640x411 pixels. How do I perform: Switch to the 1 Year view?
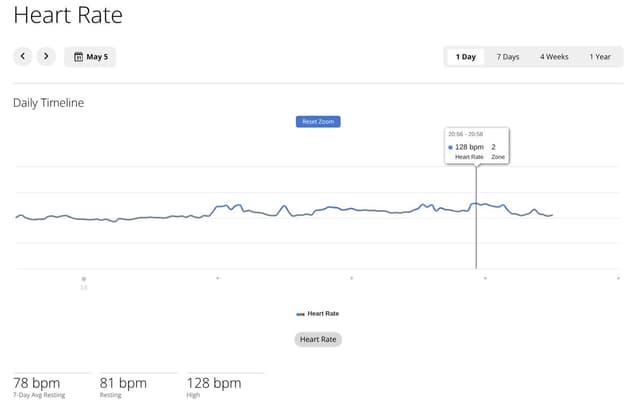(x=600, y=57)
